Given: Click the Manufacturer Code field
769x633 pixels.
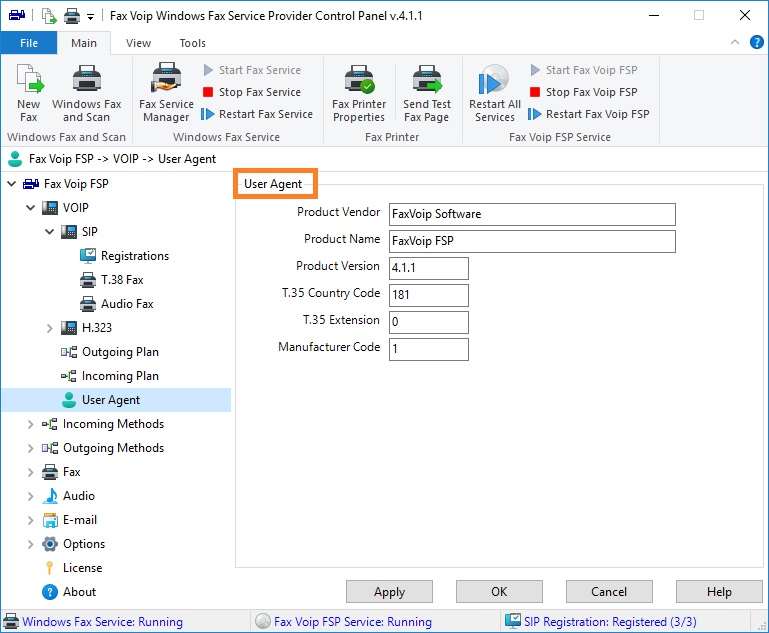Looking at the screenshot, I should point(429,349).
